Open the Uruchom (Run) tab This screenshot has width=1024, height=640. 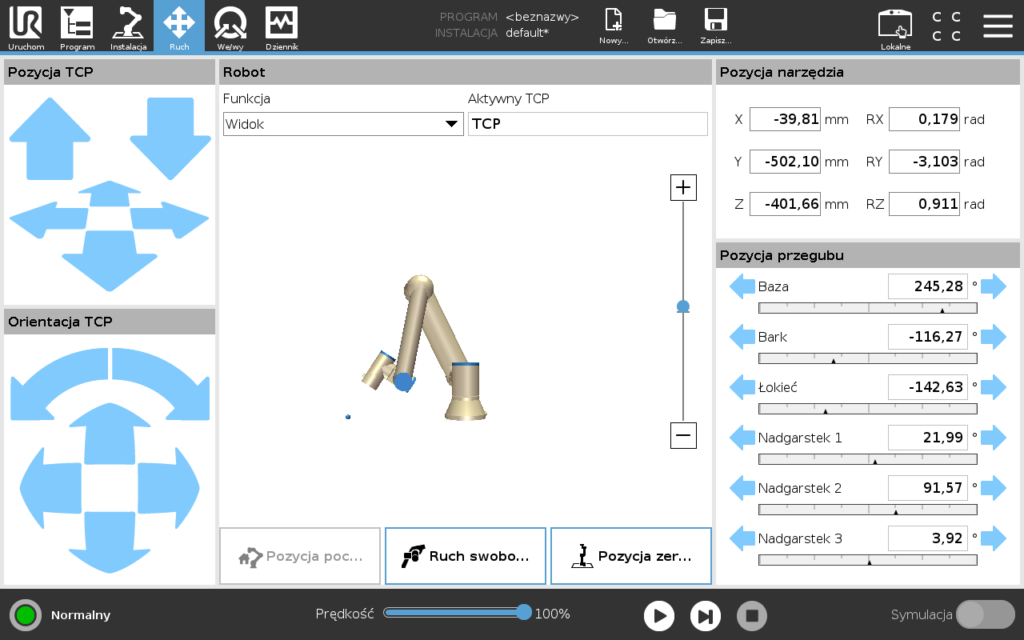pyautogui.click(x=26, y=26)
